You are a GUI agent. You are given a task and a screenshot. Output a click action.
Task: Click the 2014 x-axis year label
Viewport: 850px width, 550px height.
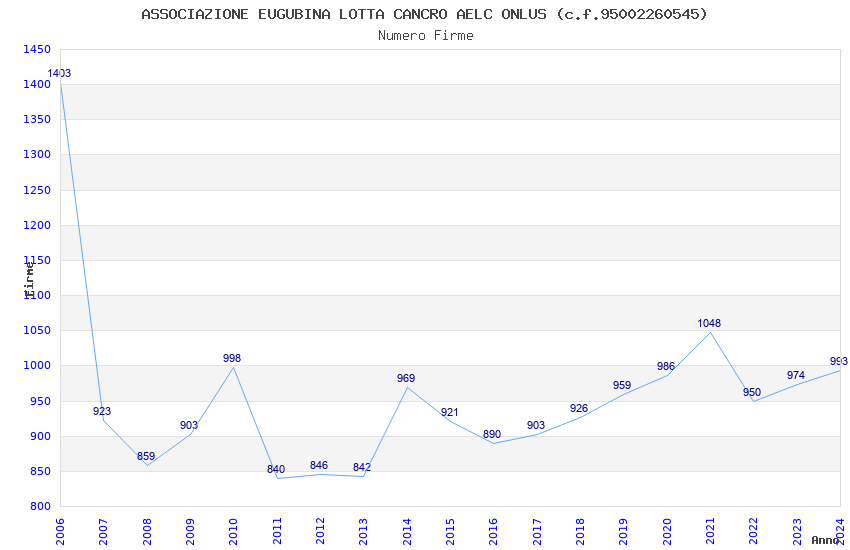click(x=407, y=532)
